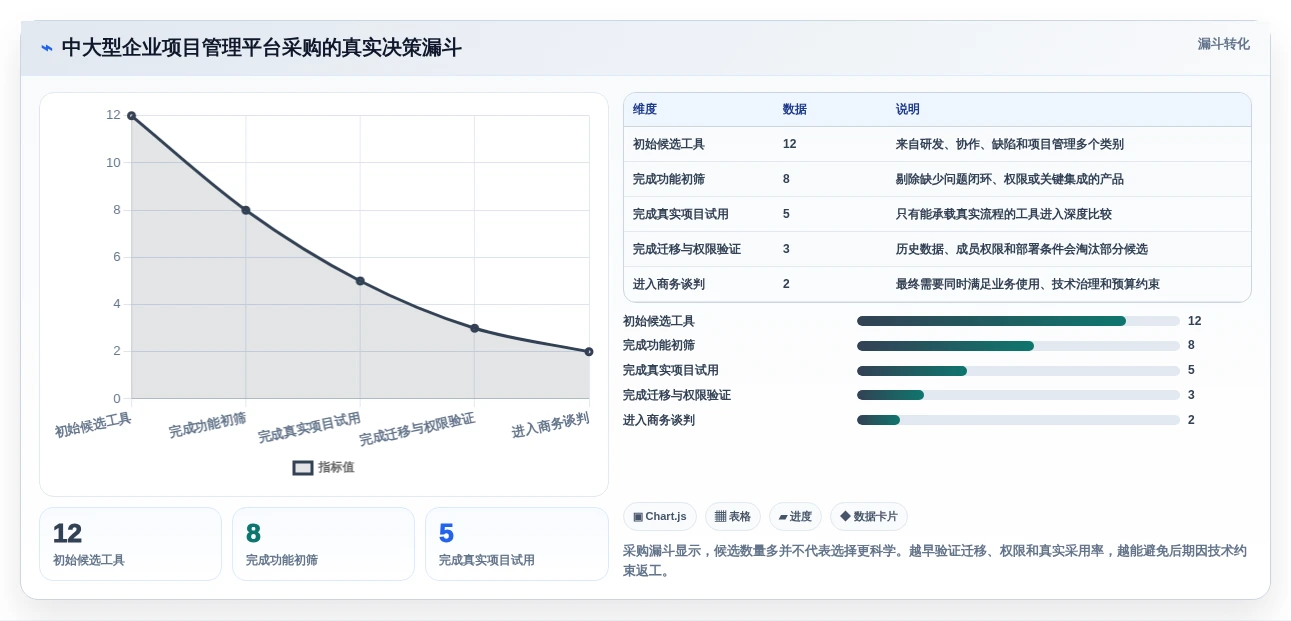
Task: Click the chart data point at value 8
Action: [x=246, y=210]
